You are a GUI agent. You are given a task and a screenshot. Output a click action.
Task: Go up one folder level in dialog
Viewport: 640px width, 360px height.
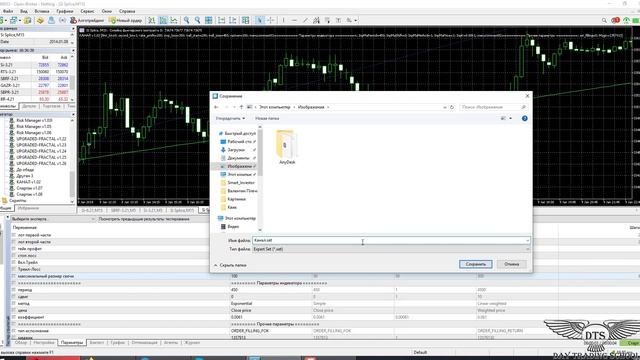coord(241,107)
